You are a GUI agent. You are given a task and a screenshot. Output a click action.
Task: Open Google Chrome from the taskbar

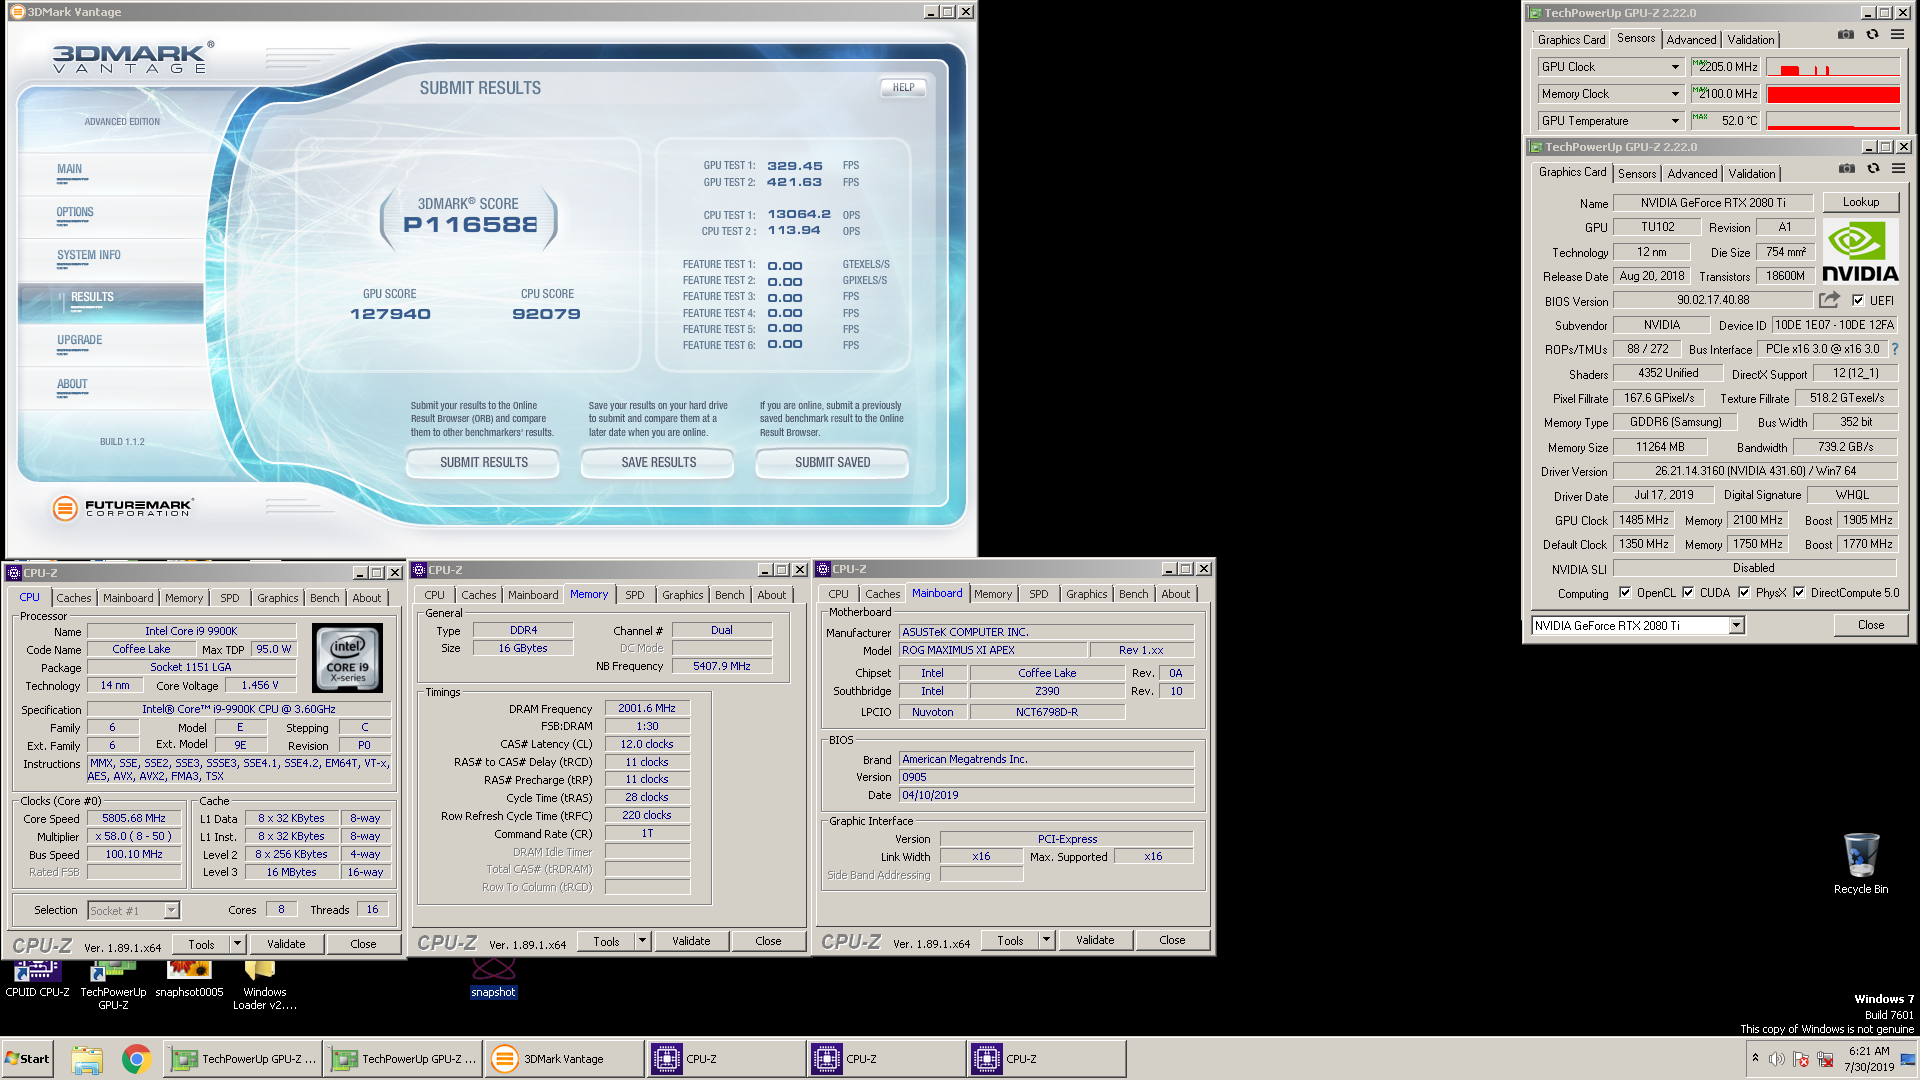137,1059
